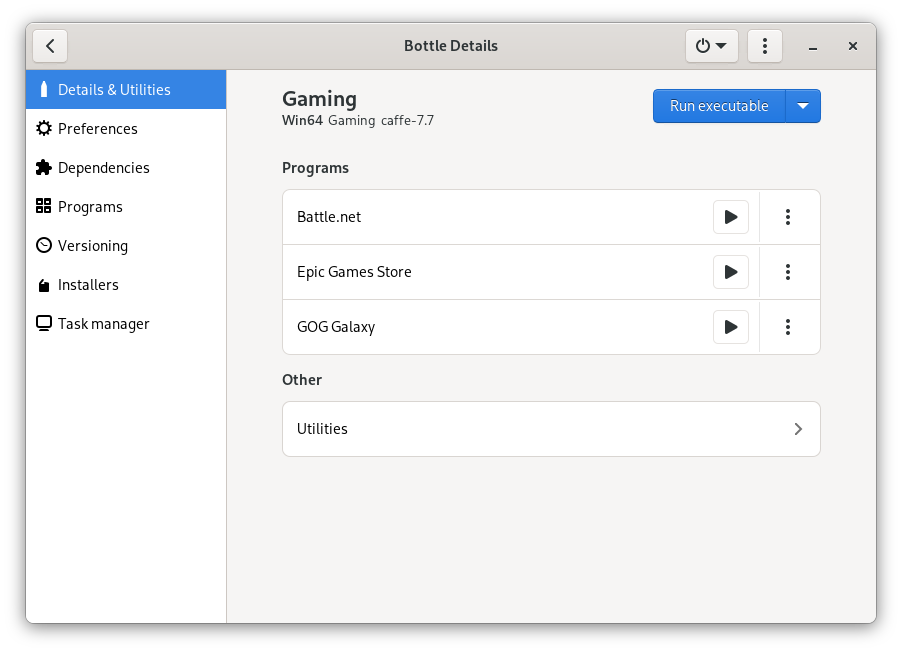Go to the Dependencies section

click(126, 168)
